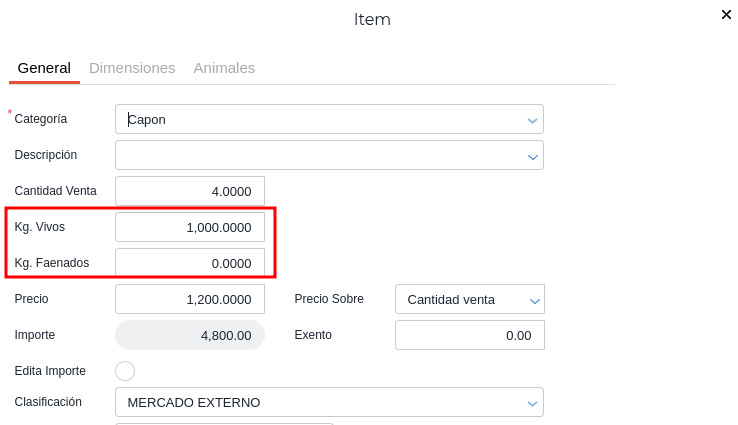The width and height of the screenshot is (738, 425).
Task: Click the Importe read-only field
Action: click(190, 335)
